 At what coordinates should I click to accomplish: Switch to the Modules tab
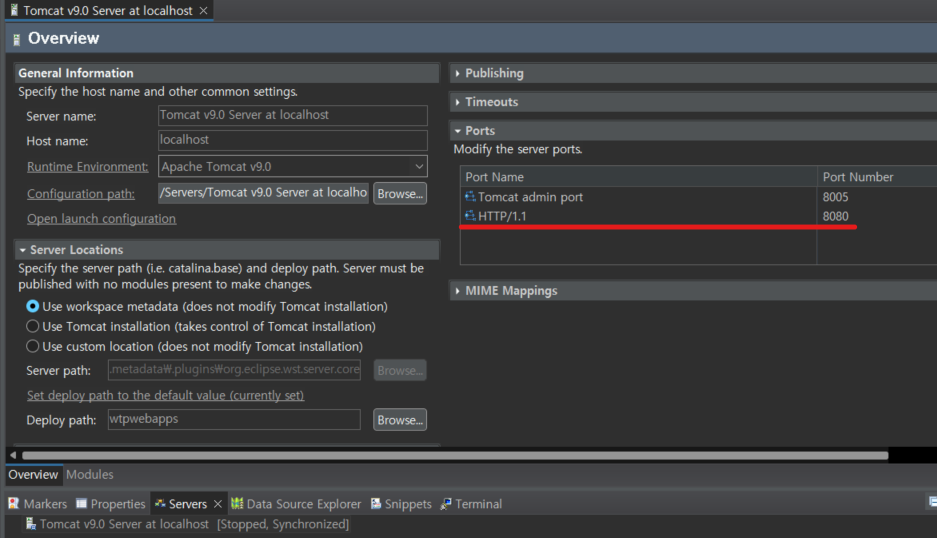coord(90,475)
